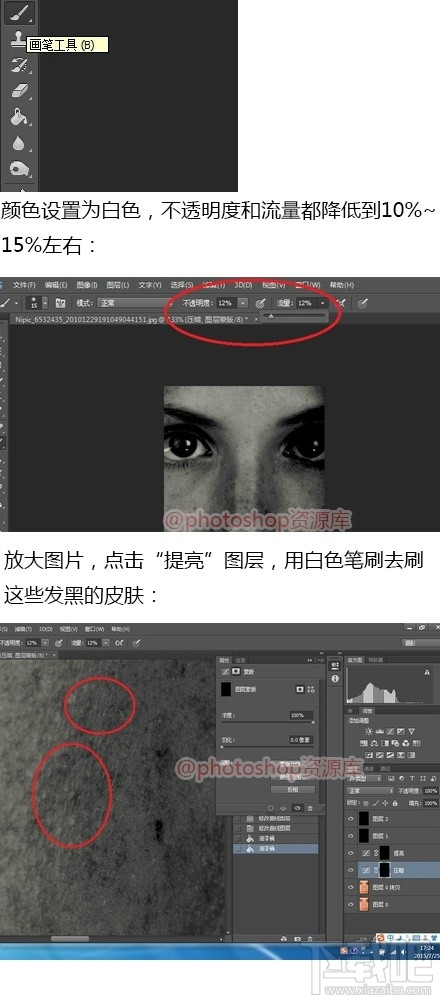Click the mask density slider track
This screenshot has height=1000, width=440.
[x=268, y=721]
